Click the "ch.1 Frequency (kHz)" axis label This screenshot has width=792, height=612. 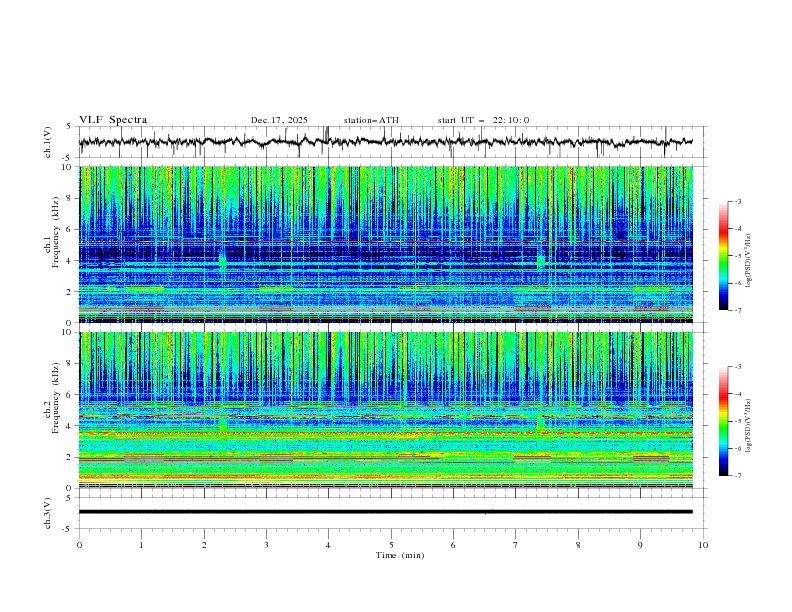pos(52,230)
